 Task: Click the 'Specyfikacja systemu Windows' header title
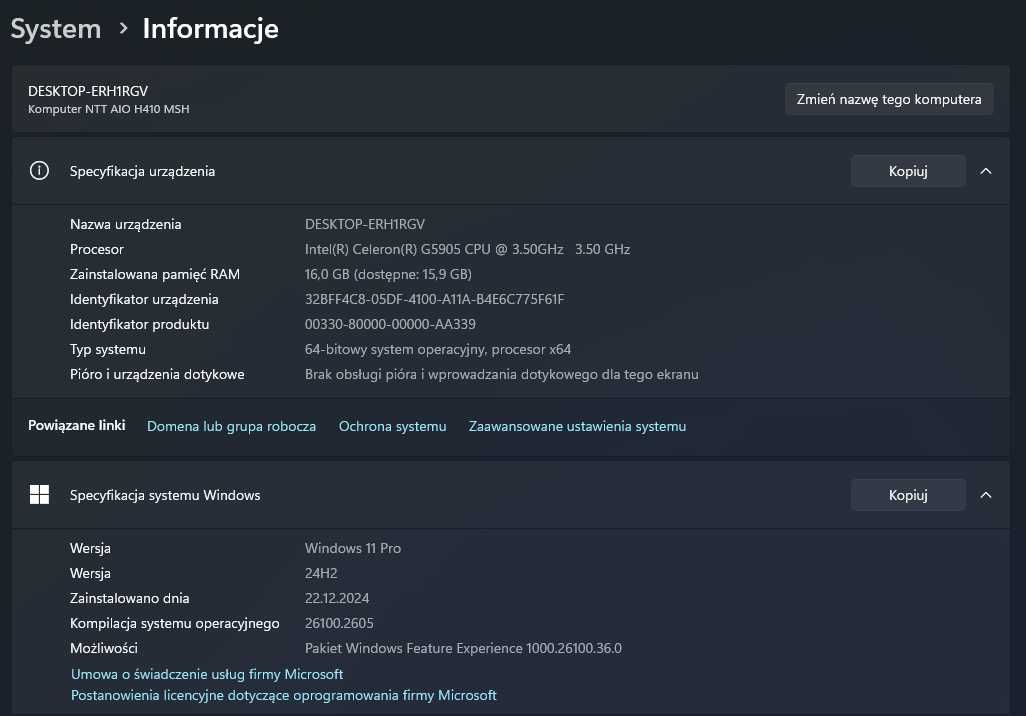coord(165,495)
